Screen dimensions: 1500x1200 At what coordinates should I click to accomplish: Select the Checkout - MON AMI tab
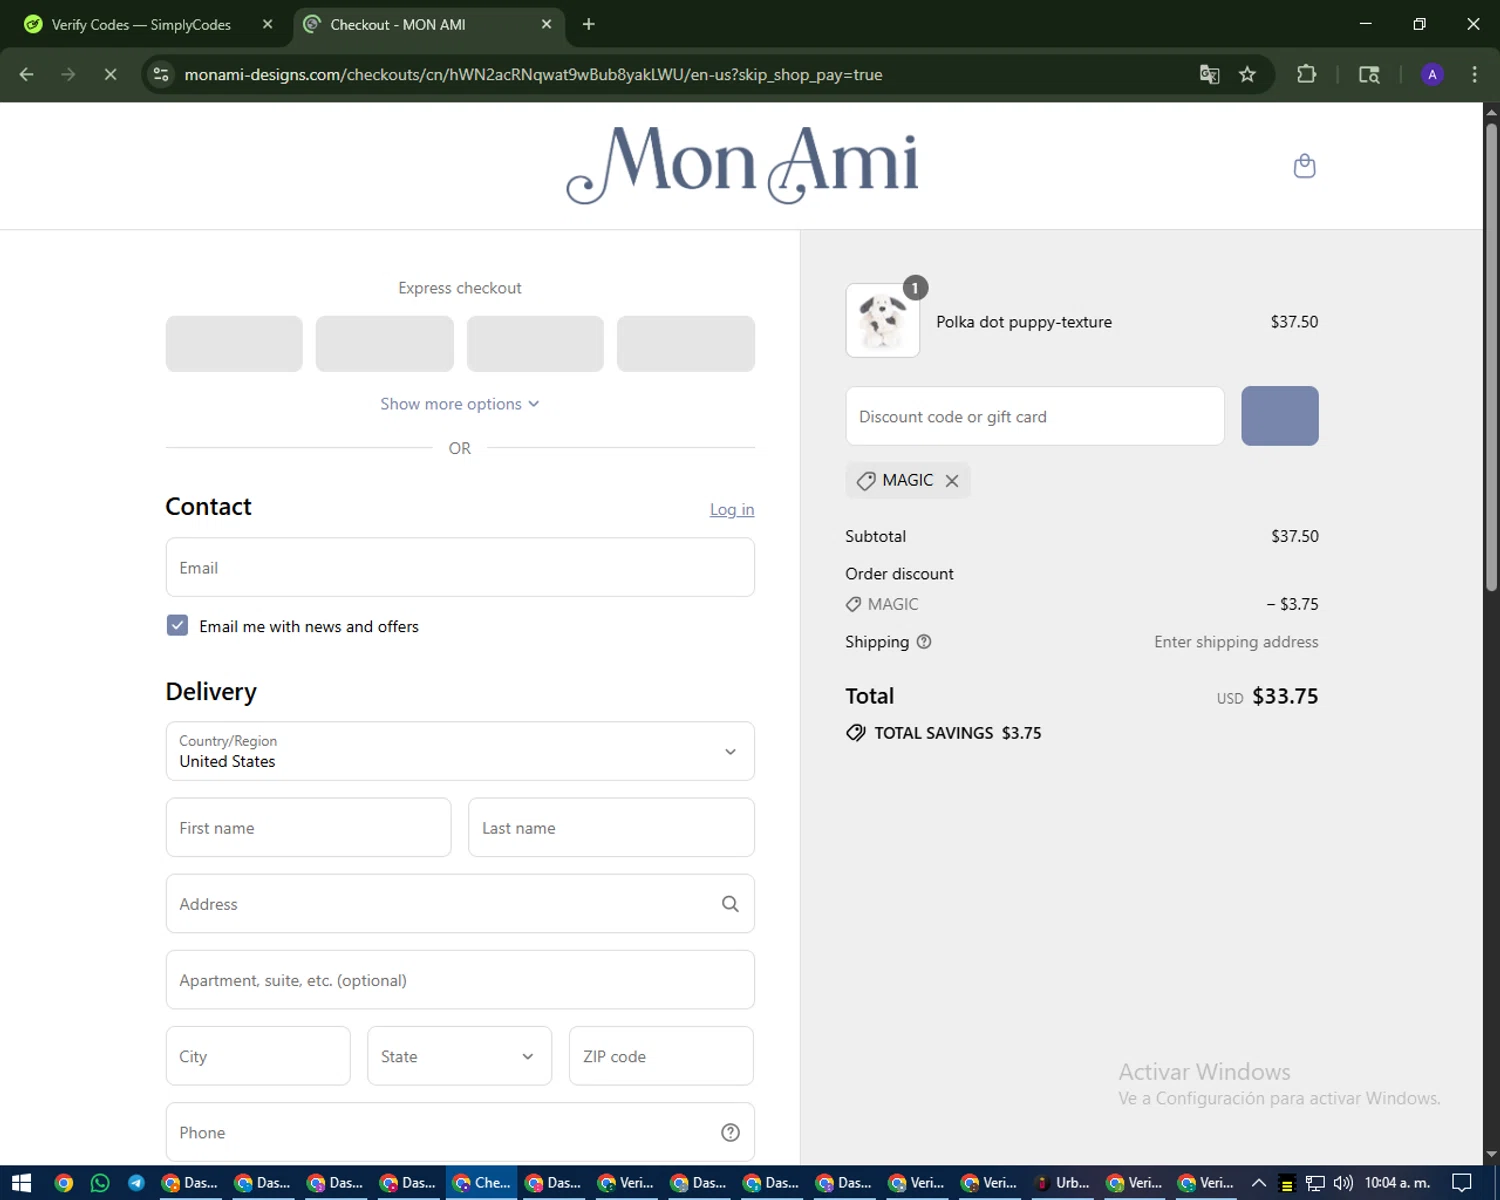click(x=430, y=24)
